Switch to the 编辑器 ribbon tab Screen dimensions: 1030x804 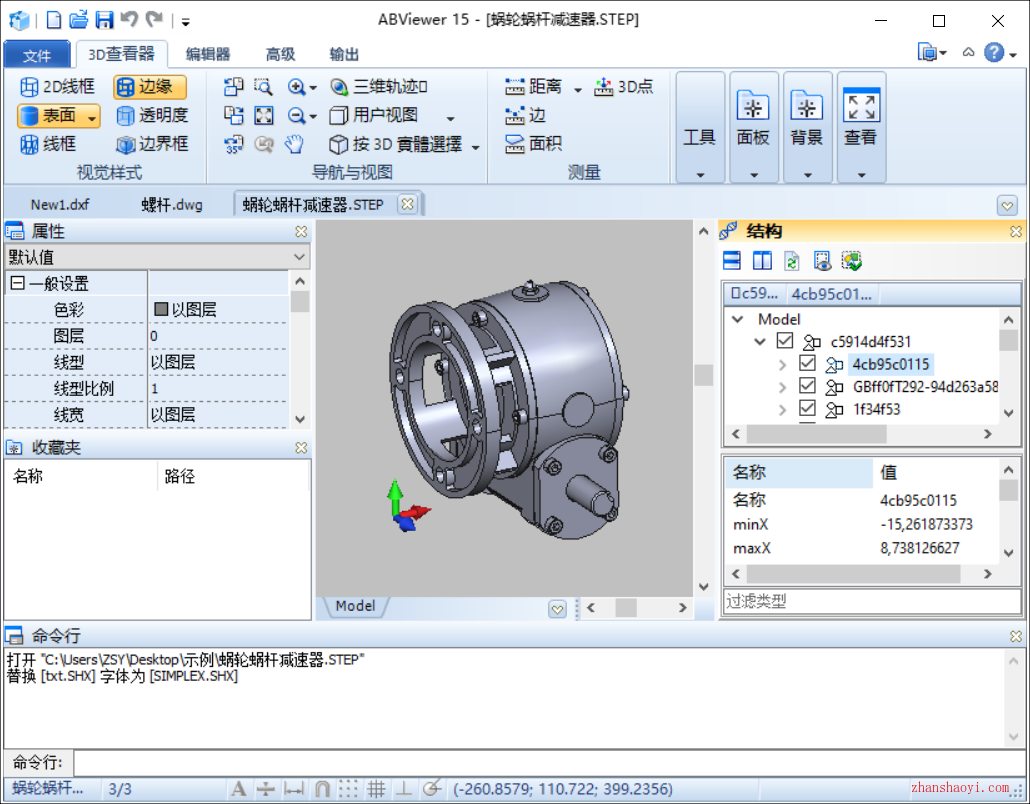pyautogui.click(x=208, y=55)
